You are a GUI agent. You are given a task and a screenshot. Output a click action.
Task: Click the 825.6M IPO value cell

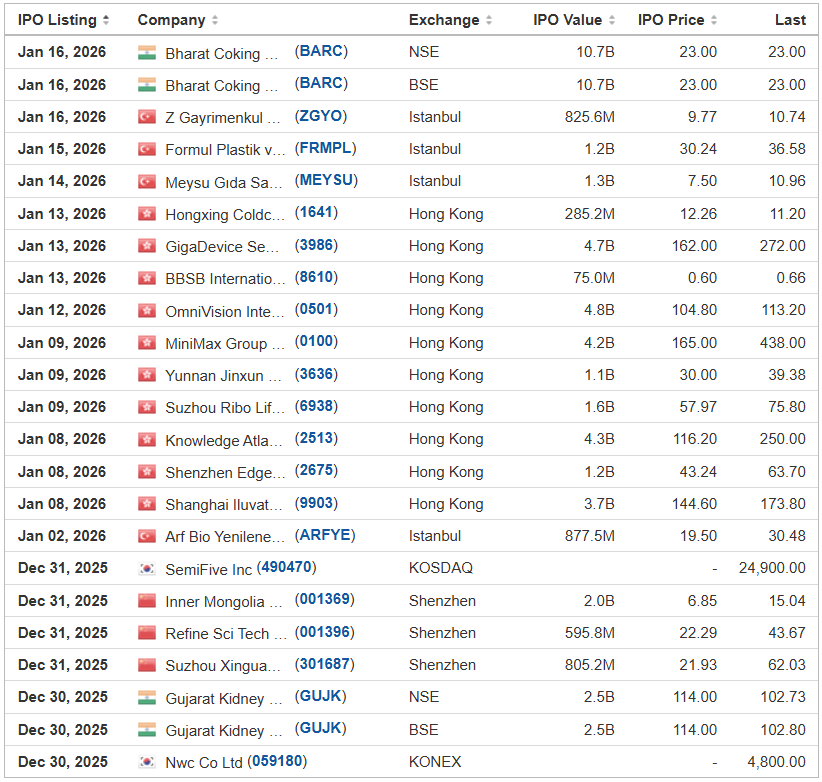(589, 117)
